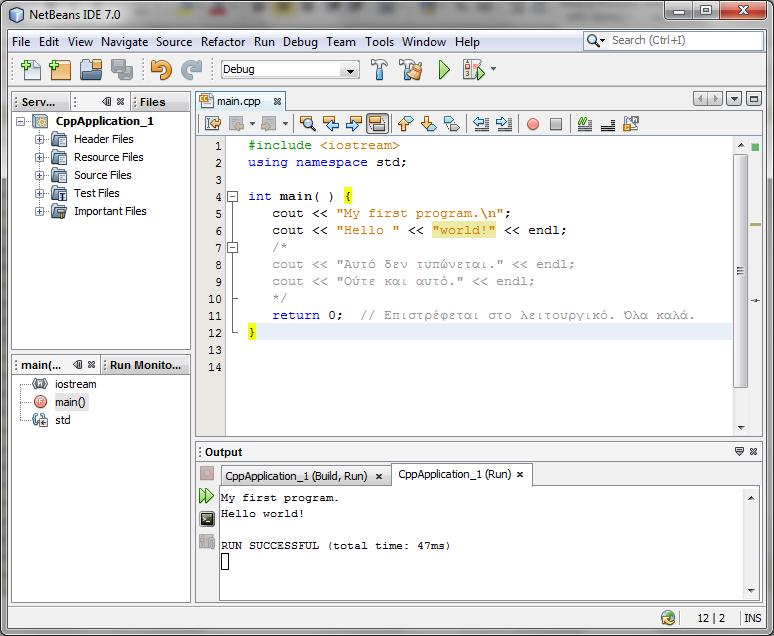The width and height of the screenshot is (774, 636).
Task: Collapse comment block fold on line 7
Action: coord(232,247)
